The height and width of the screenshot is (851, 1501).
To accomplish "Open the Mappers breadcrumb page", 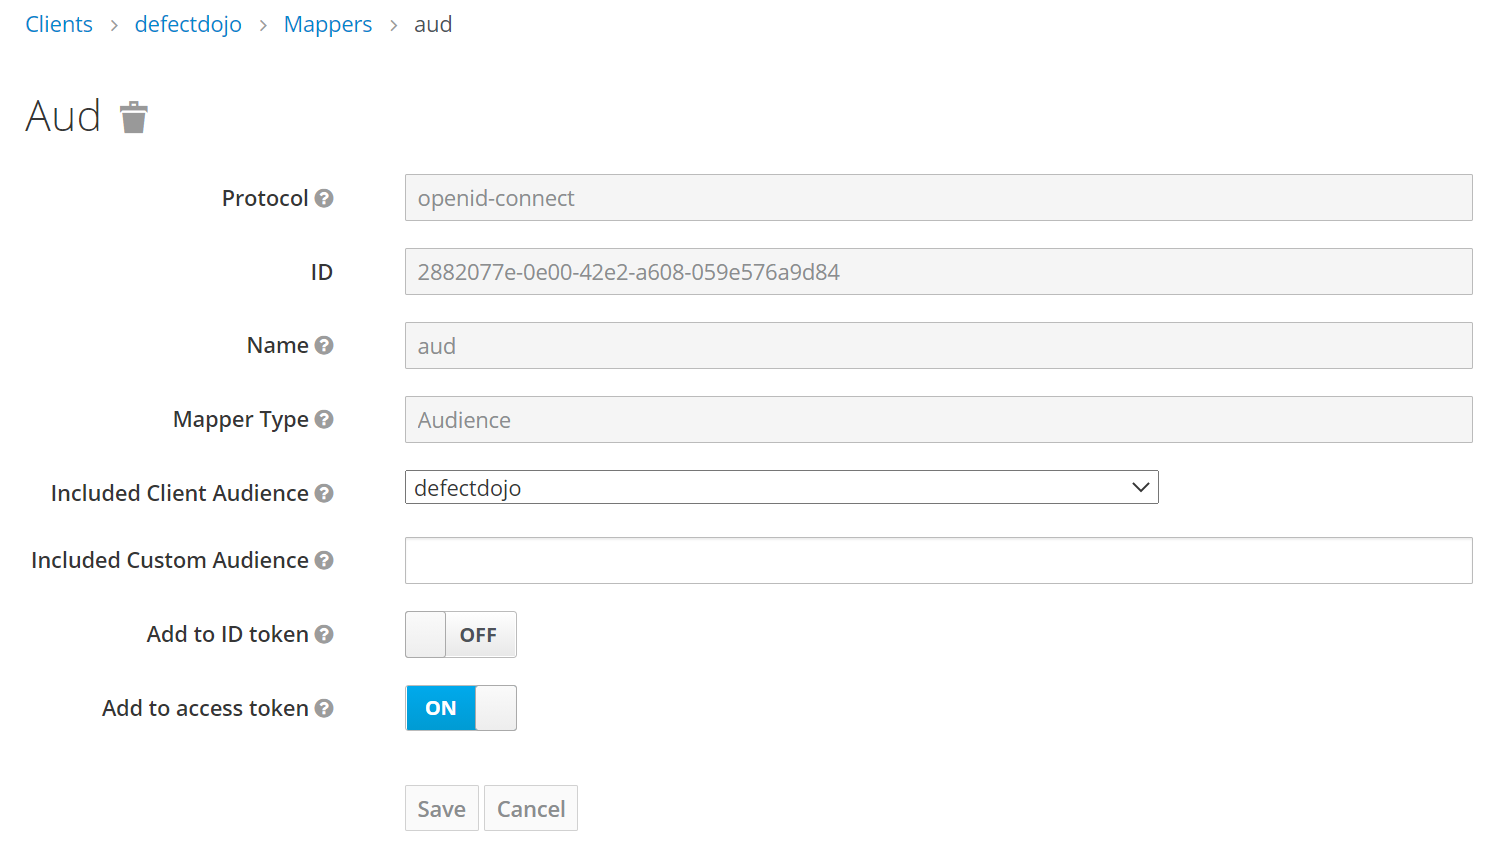I will (x=327, y=23).
